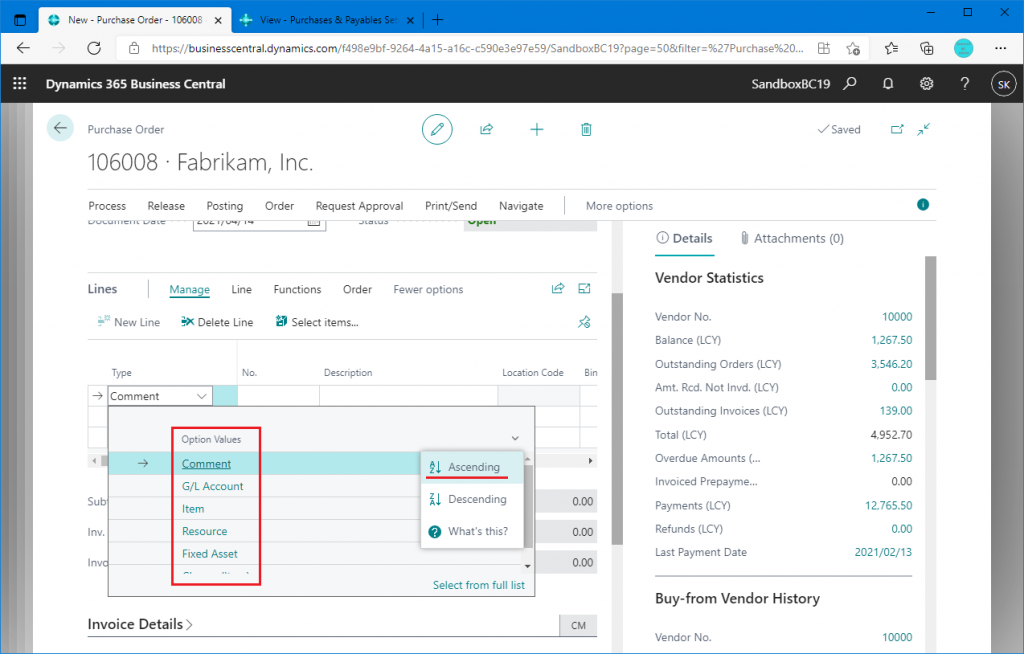
Task: Add this page to browser favorites
Action: [x=853, y=48]
